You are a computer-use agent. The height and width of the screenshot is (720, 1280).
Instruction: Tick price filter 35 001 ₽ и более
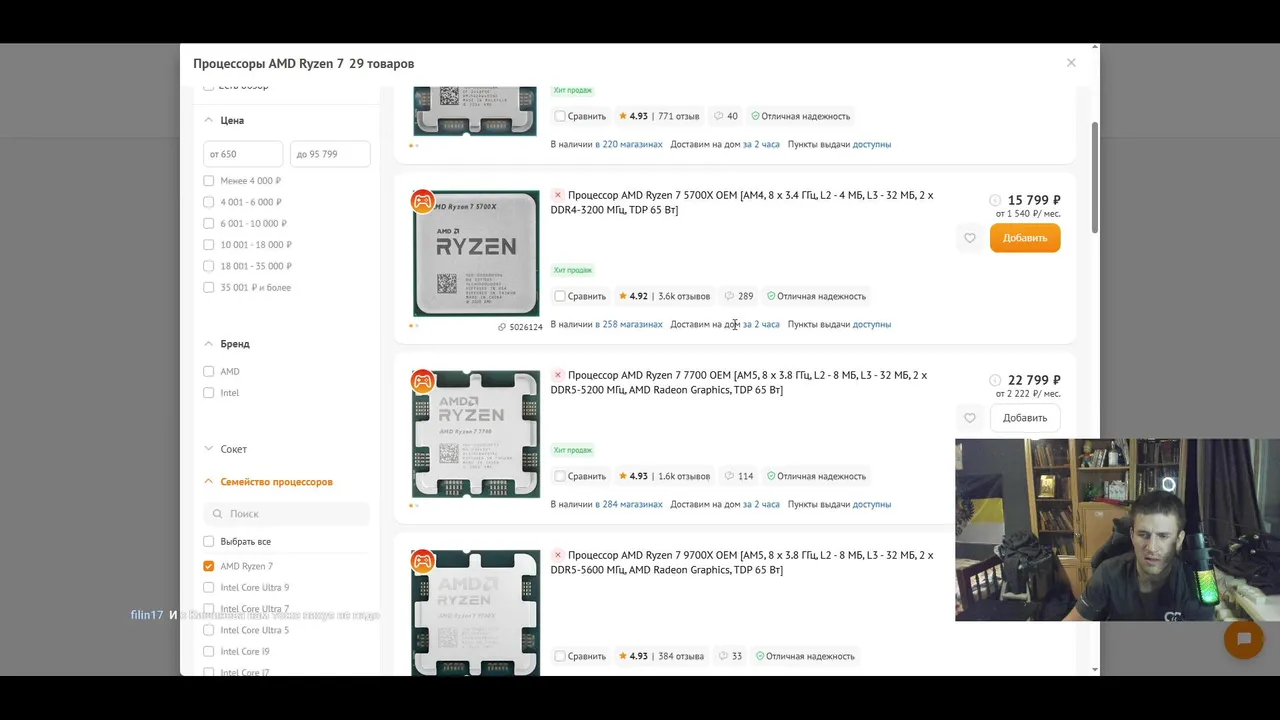(208, 288)
